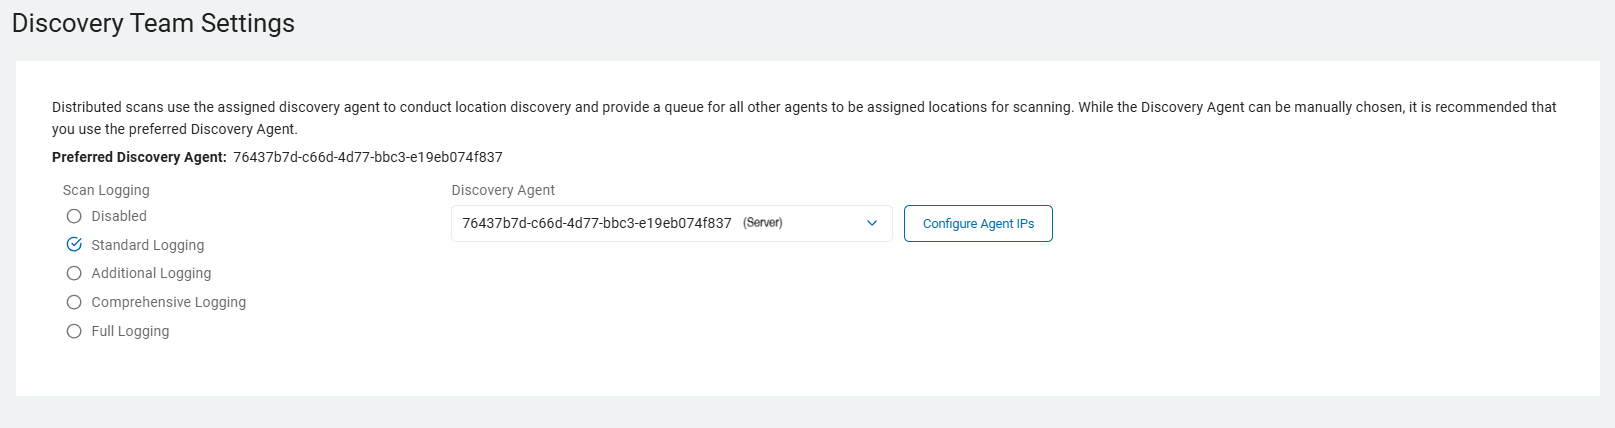Click the preferred agent ID value text
Viewport: 1615px width, 428px height.
[368, 157]
